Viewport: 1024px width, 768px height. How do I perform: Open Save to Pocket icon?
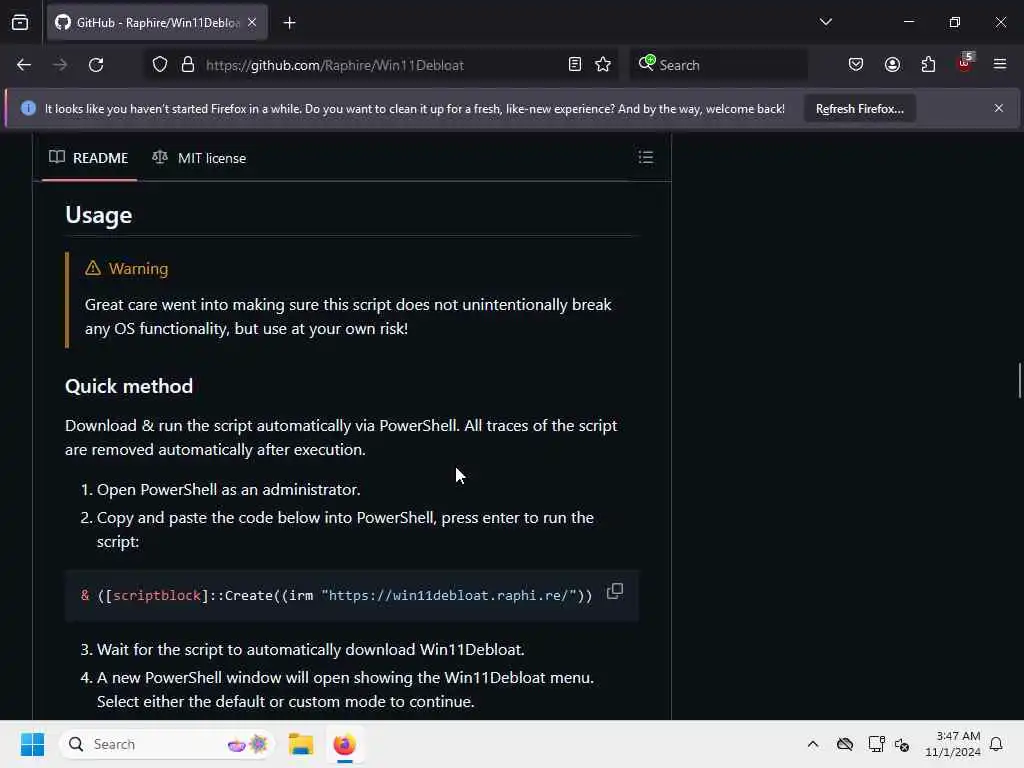tap(856, 65)
